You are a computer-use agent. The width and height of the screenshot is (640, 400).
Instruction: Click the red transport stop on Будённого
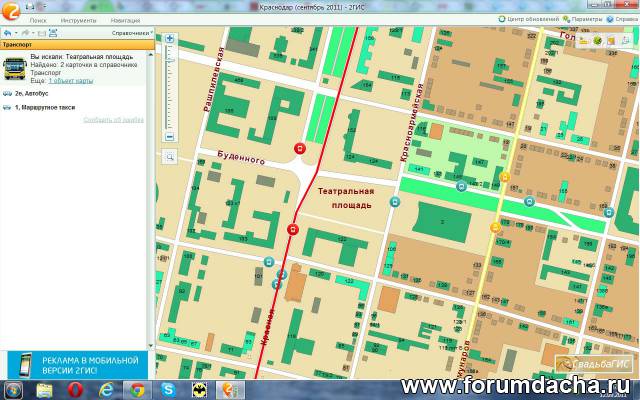(298, 148)
